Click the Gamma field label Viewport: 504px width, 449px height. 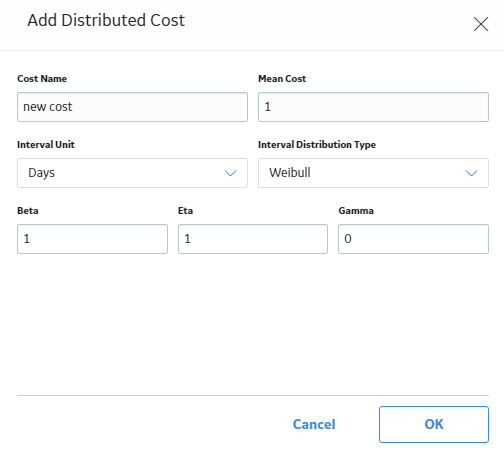356,211
